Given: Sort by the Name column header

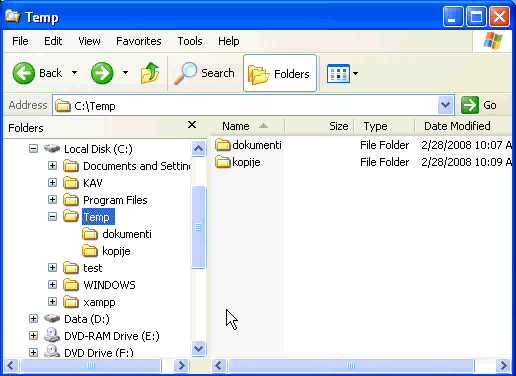Looking at the screenshot, I should (248, 126).
